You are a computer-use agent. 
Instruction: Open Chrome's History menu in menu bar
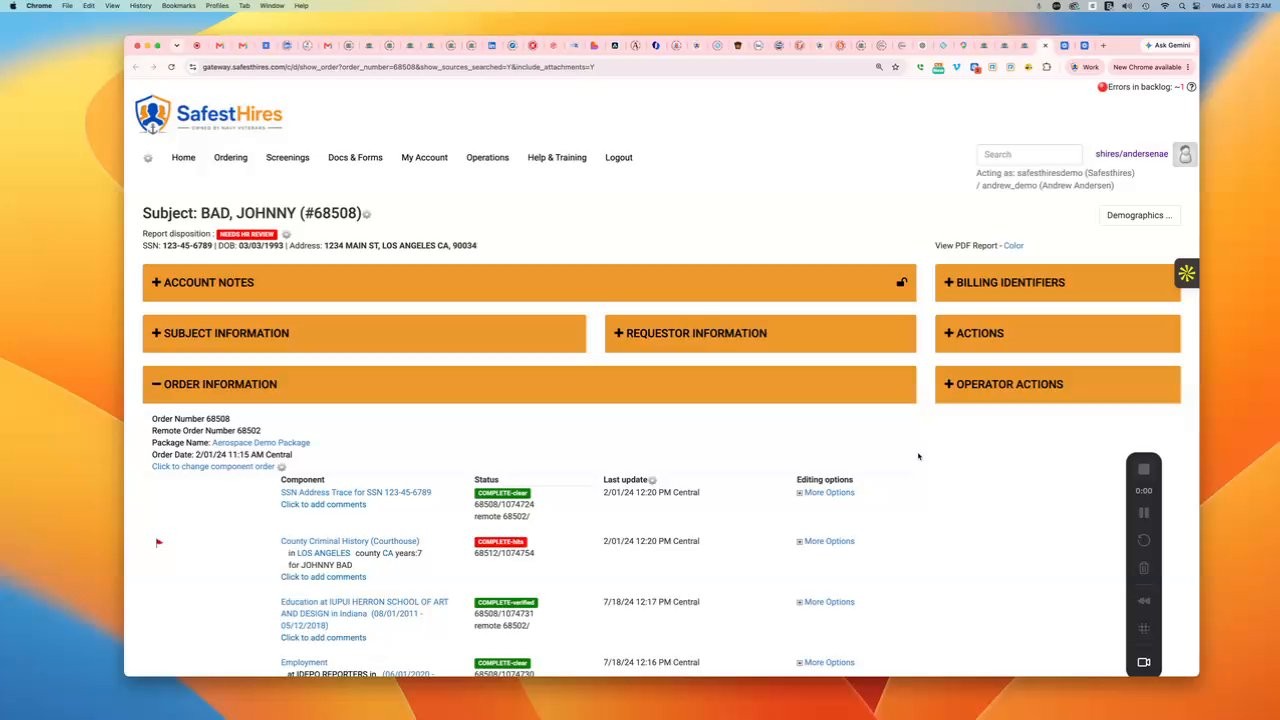[x=140, y=6]
